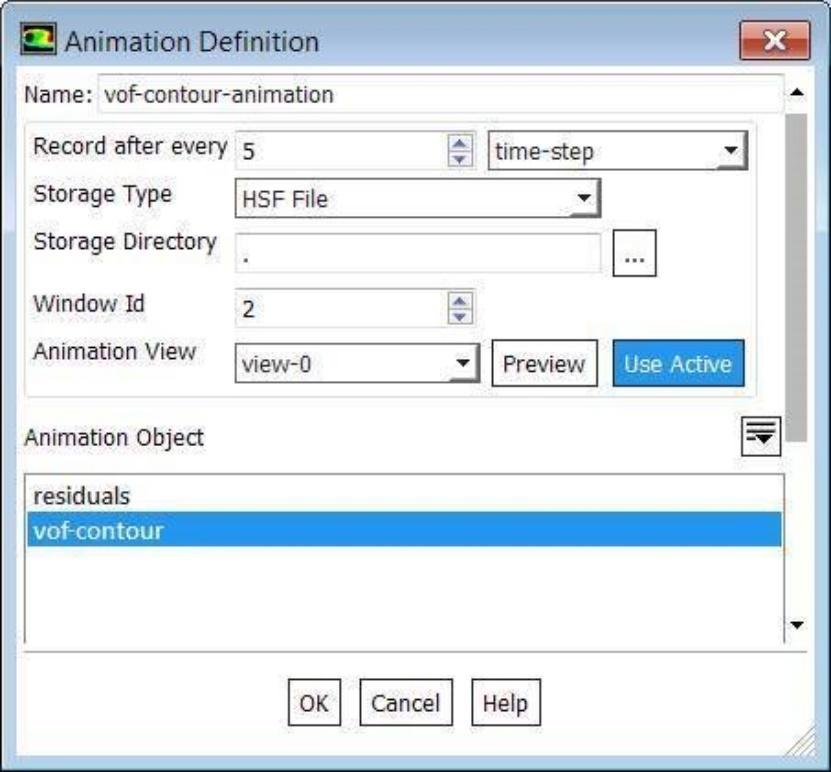Decrement the Window Id spinner
This screenshot has width=831, height=772.
coord(459,316)
